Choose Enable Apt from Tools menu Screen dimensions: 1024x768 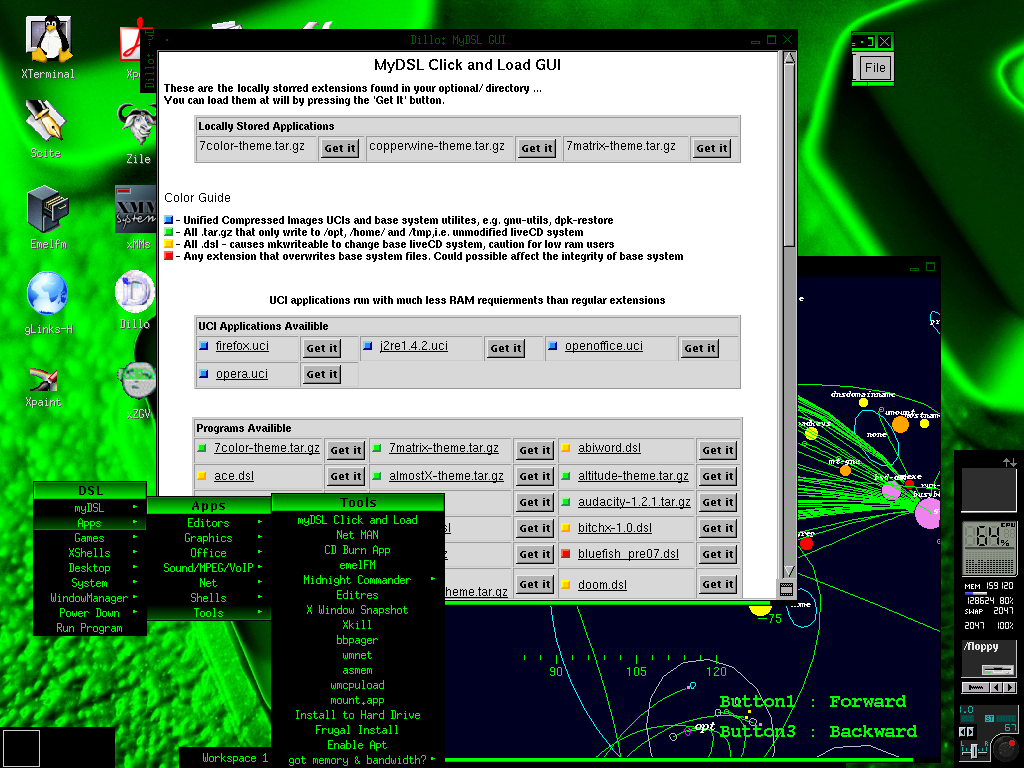pos(357,745)
